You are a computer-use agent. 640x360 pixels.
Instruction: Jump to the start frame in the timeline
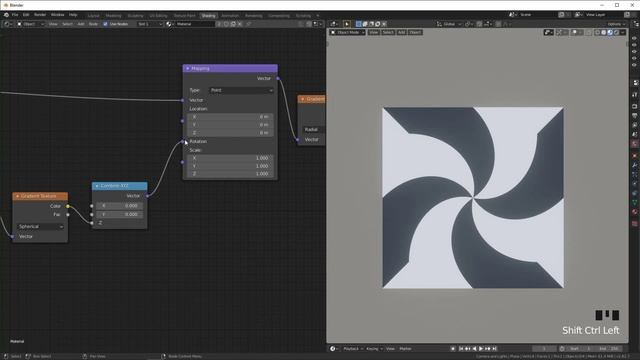461,349
